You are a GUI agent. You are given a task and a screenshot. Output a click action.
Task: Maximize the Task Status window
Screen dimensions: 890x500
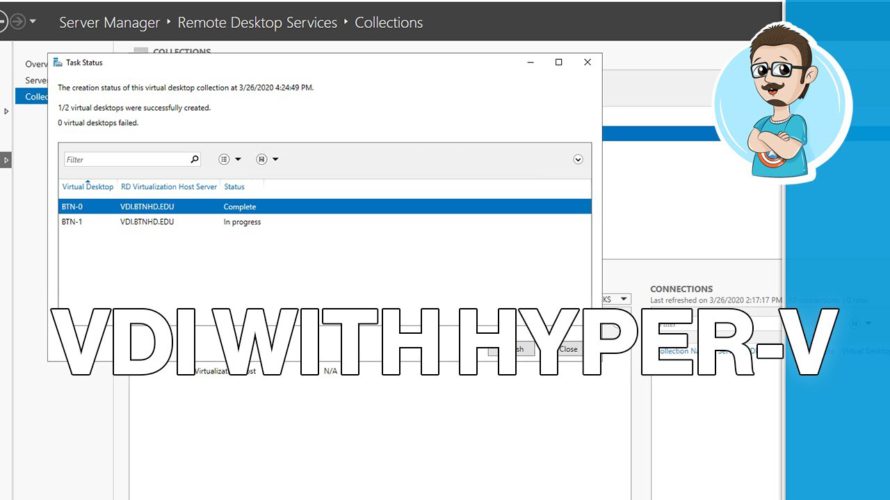point(559,62)
